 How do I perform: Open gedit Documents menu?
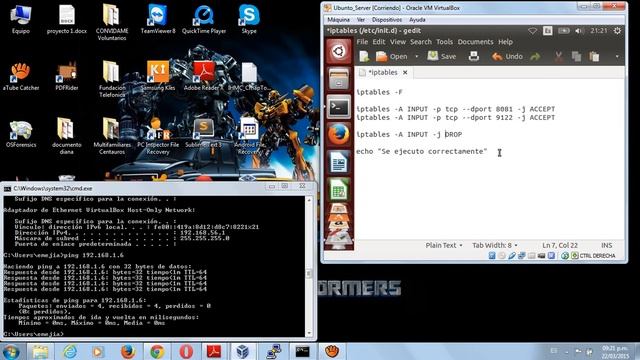pos(476,42)
